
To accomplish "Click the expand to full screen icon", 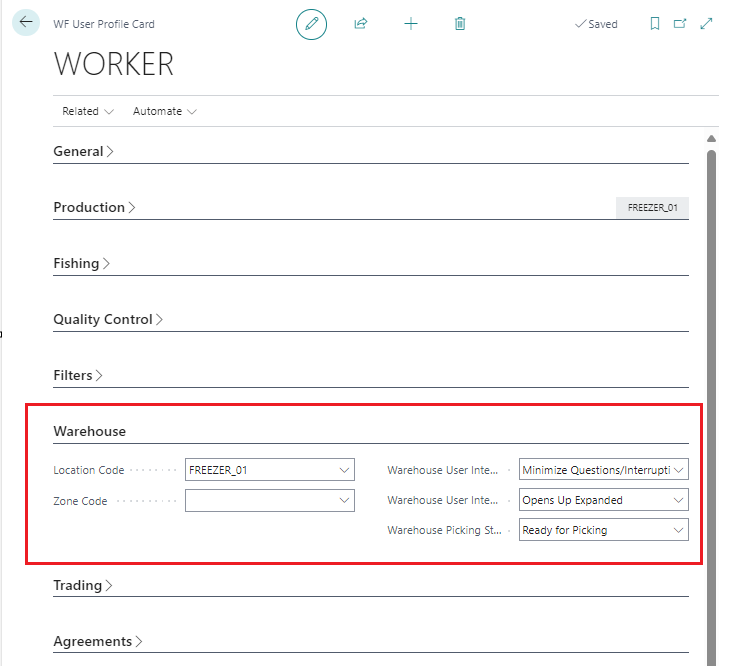I will (x=707, y=24).
